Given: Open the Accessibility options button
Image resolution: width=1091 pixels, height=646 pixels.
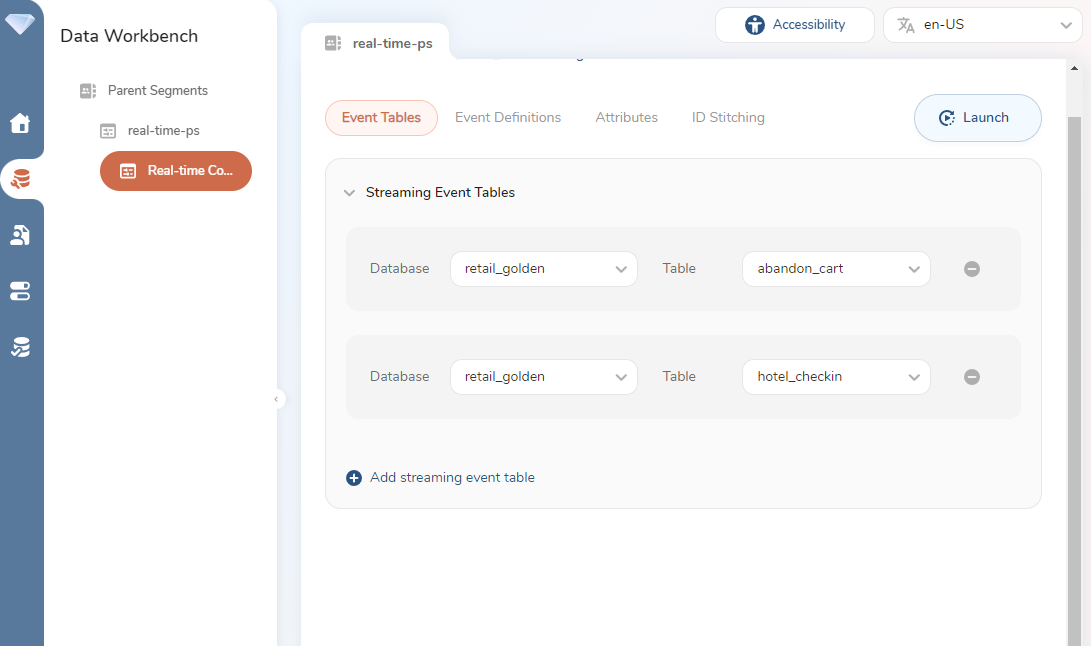Looking at the screenshot, I should point(795,25).
